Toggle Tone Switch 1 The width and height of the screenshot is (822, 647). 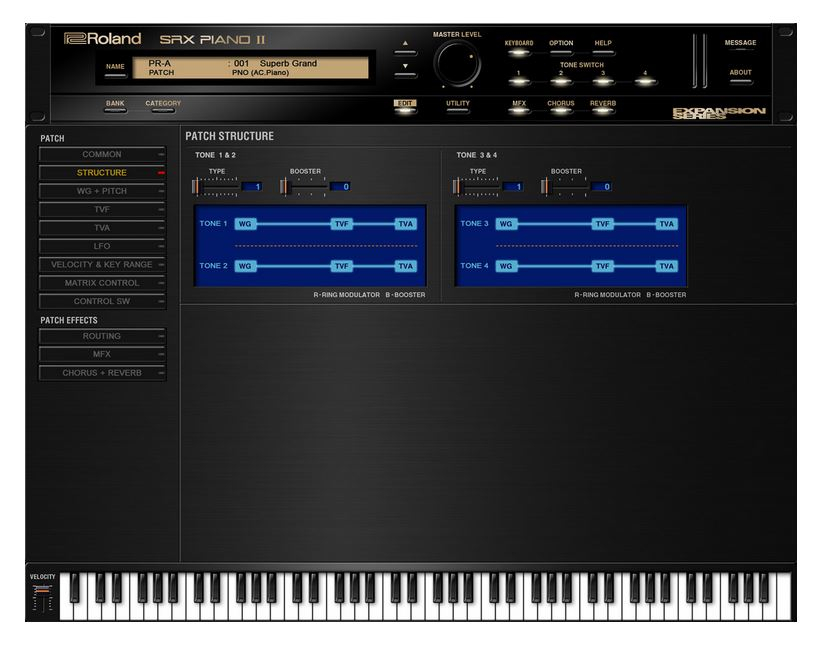(519, 80)
